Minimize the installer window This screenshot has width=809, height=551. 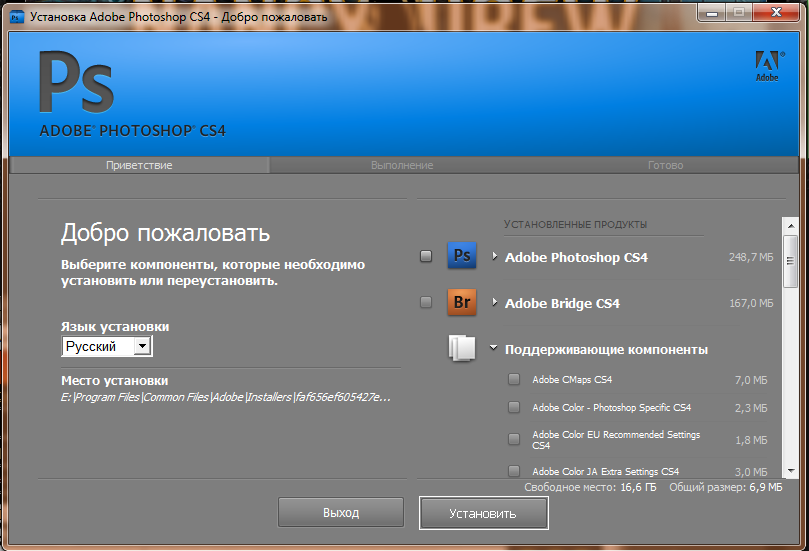coord(712,13)
